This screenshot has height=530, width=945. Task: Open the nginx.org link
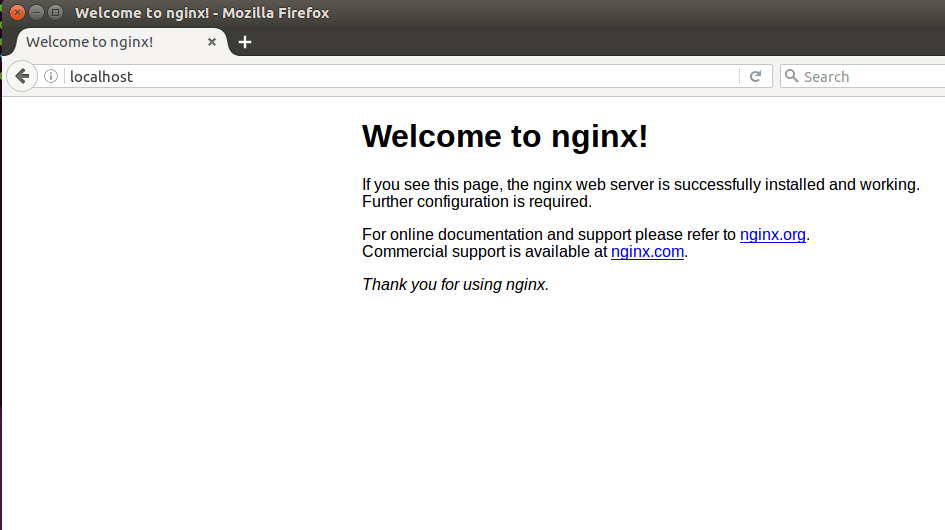[x=773, y=235]
